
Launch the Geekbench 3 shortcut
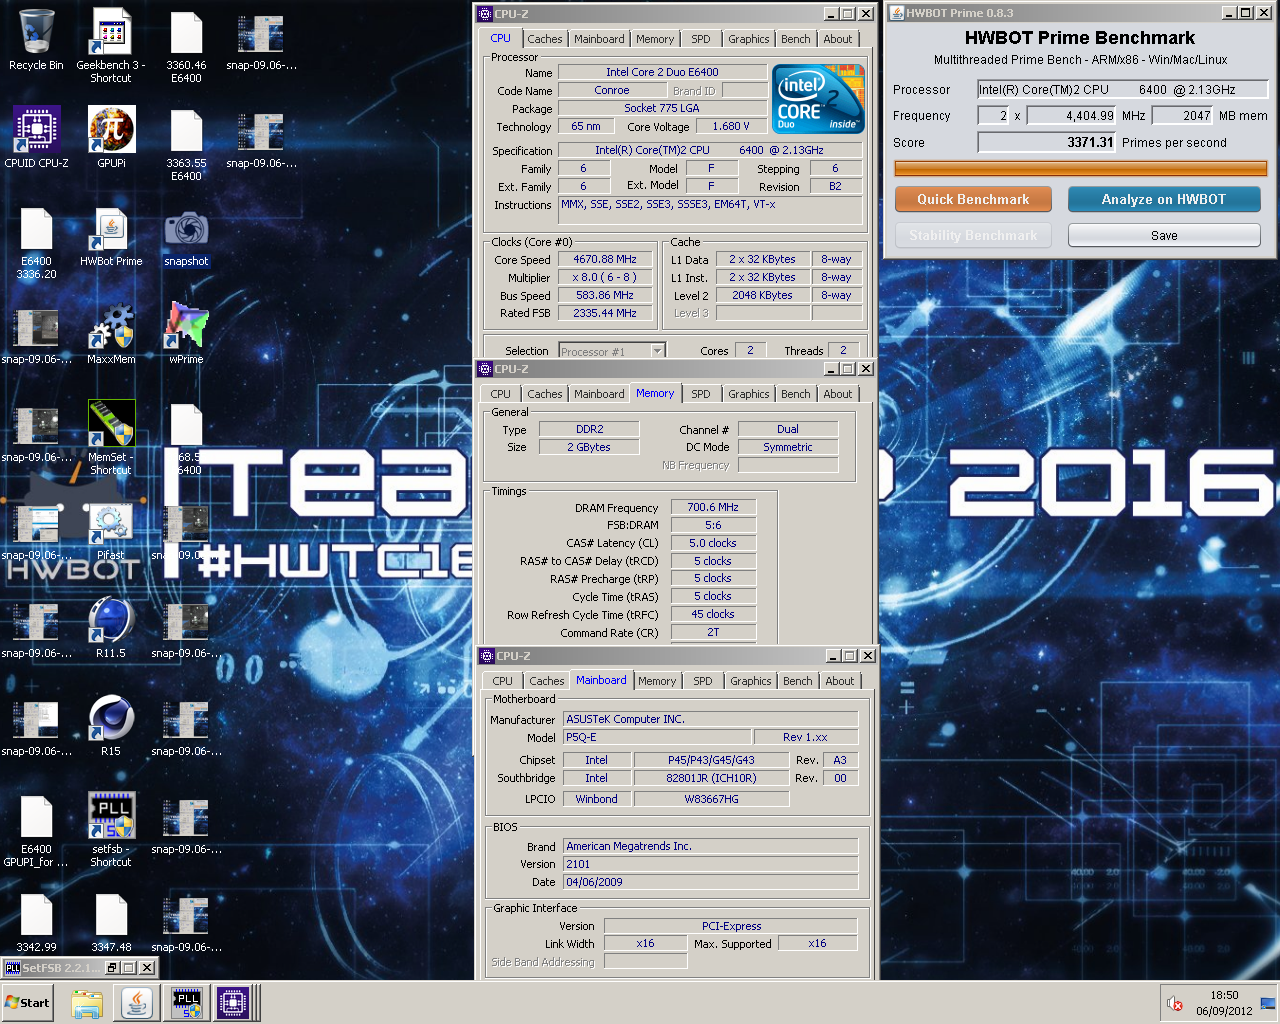[x=111, y=45]
